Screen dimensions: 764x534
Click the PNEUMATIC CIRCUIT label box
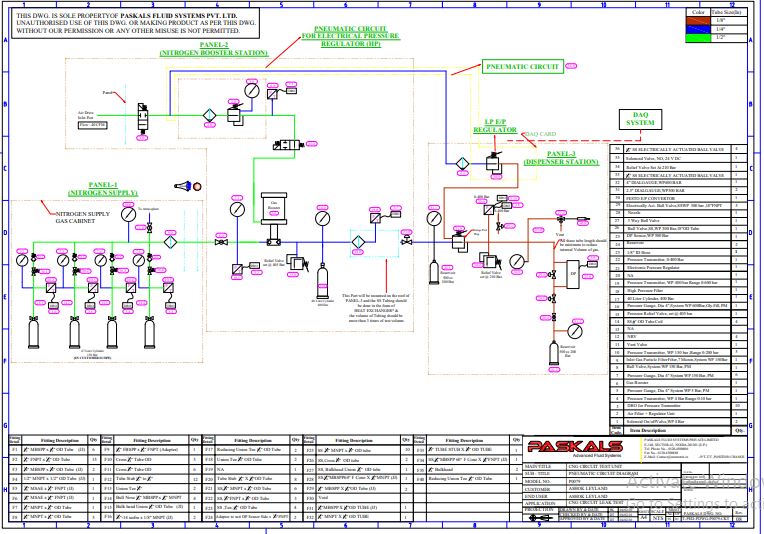click(522, 67)
